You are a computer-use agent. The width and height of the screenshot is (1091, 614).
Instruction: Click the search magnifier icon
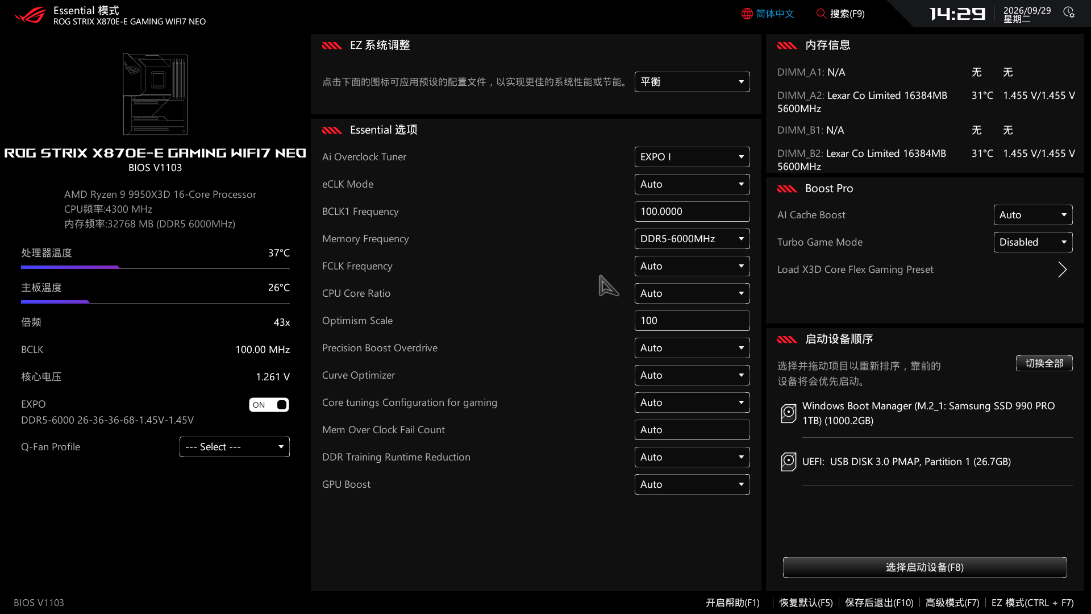click(821, 14)
